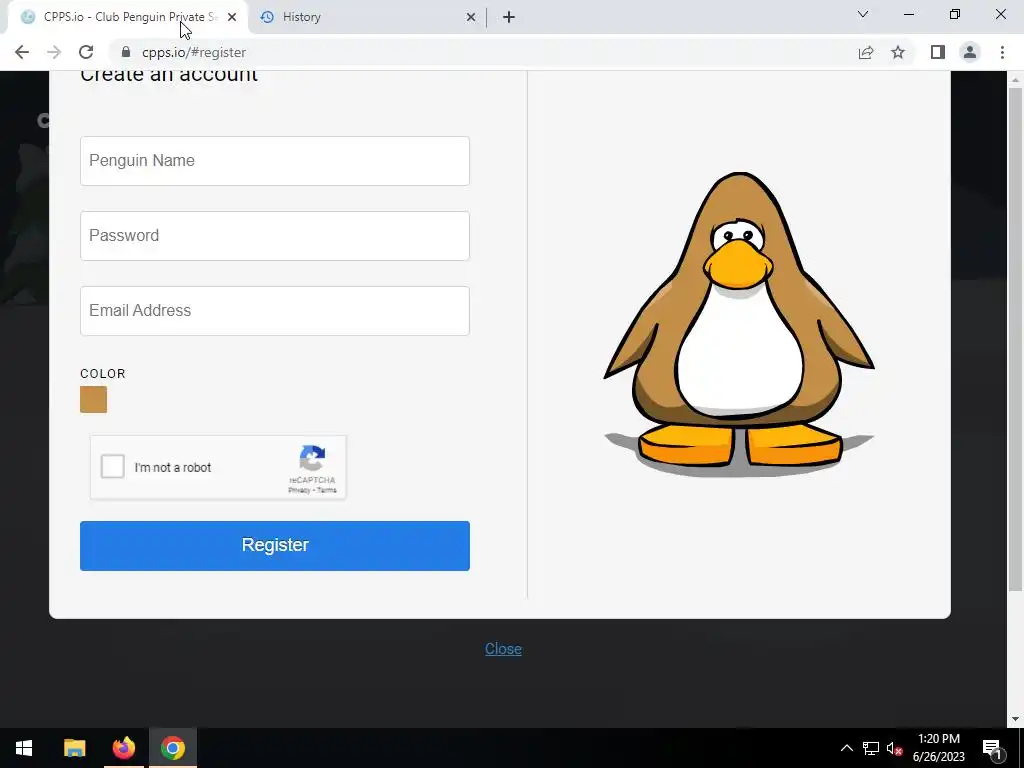This screenshot has height=768, width=1024.
Task: Go forward in browser history
Action: pos(54,52)
